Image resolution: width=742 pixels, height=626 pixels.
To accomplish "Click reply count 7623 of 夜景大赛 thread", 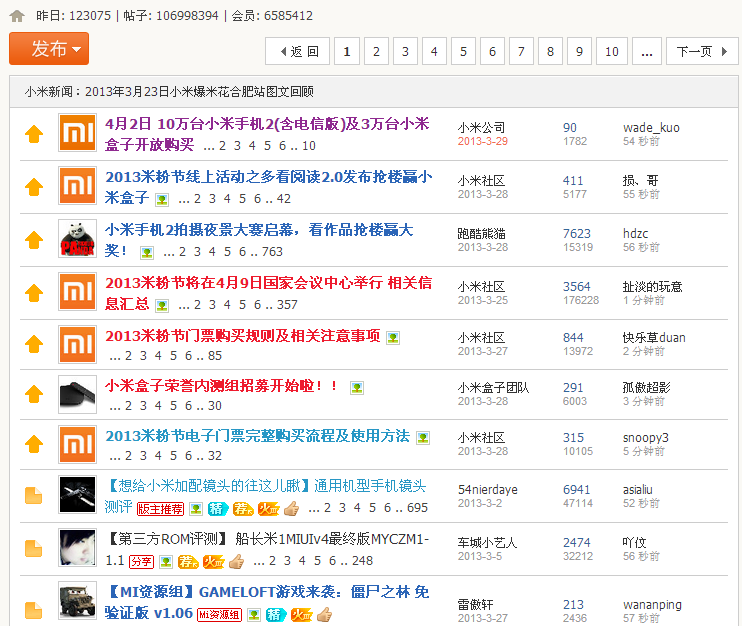I will coord(576,234).
